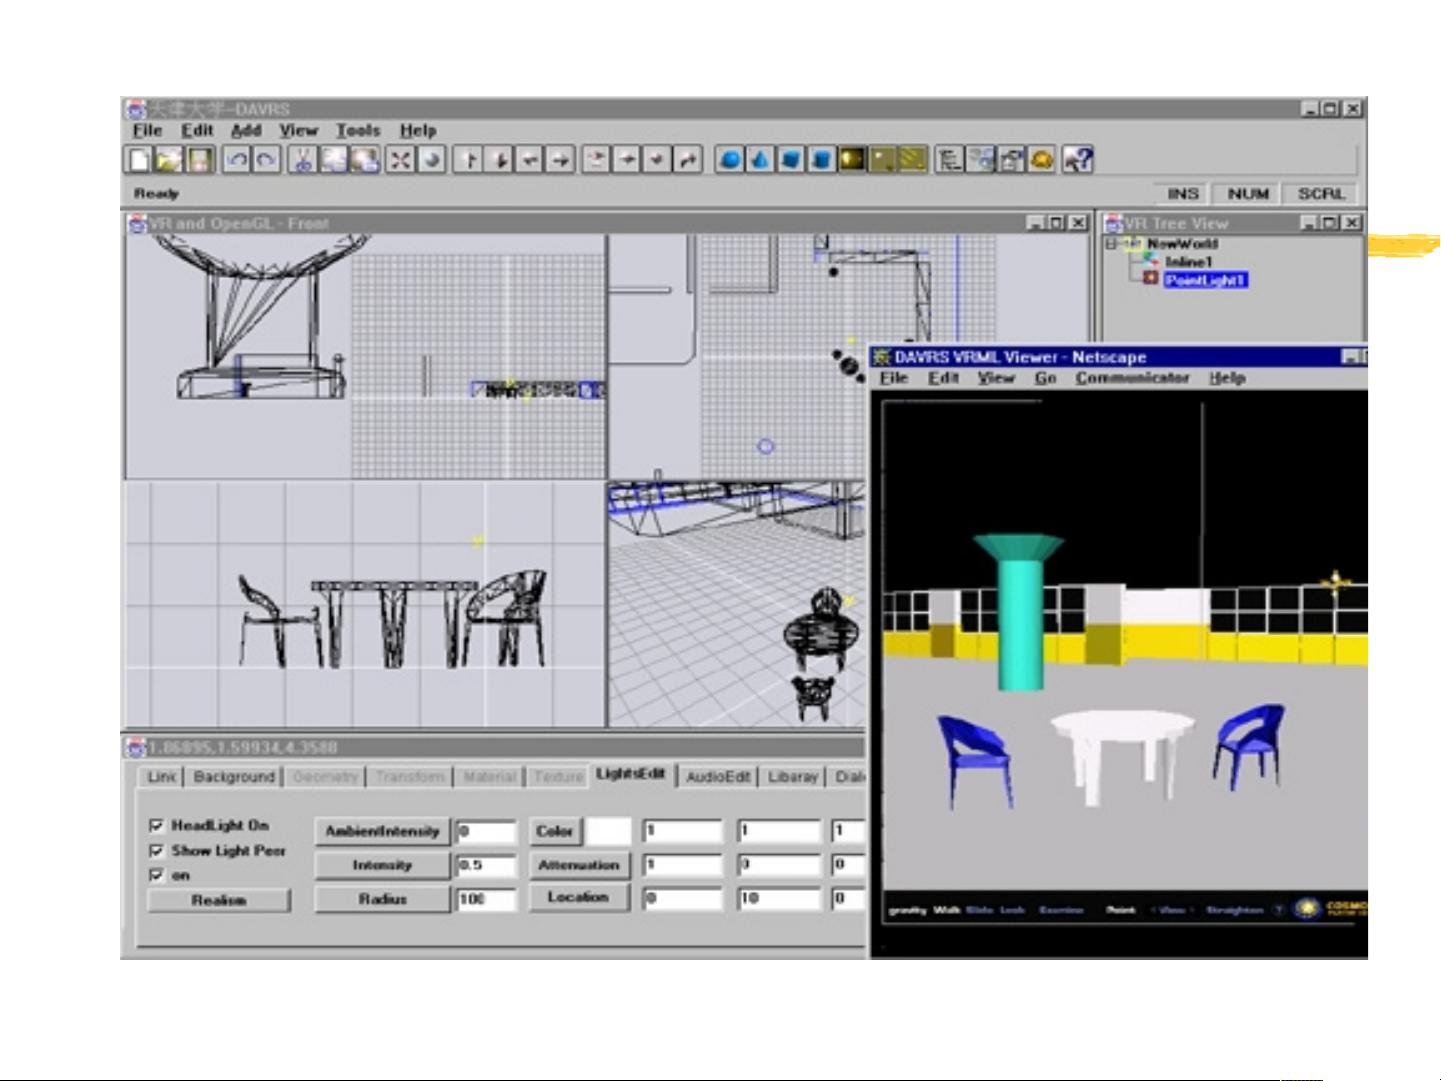
Task: Click the four-arrows fit view icon
Action: click(x=400, y=159)
